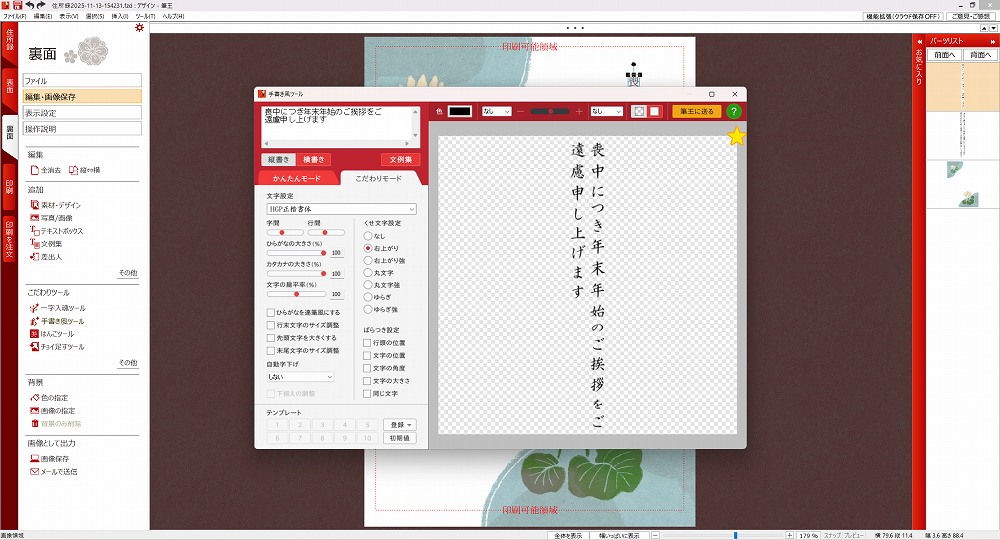Click the green help question-mark icon
This screenshot has height=540, width=1000.
(x=734, y=112)
